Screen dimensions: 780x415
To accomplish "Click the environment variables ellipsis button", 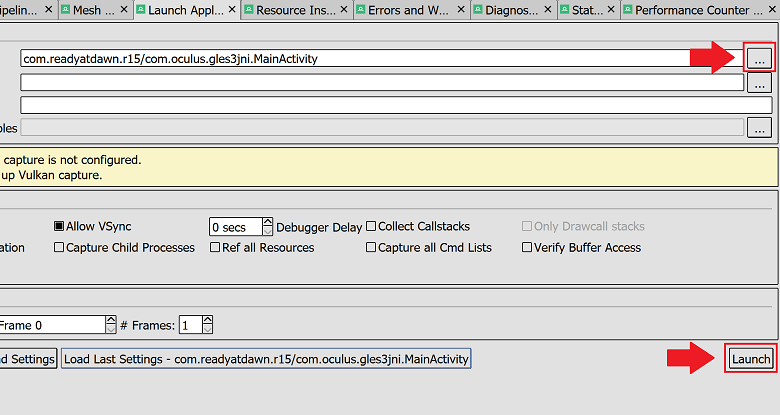I will point(759,127).
